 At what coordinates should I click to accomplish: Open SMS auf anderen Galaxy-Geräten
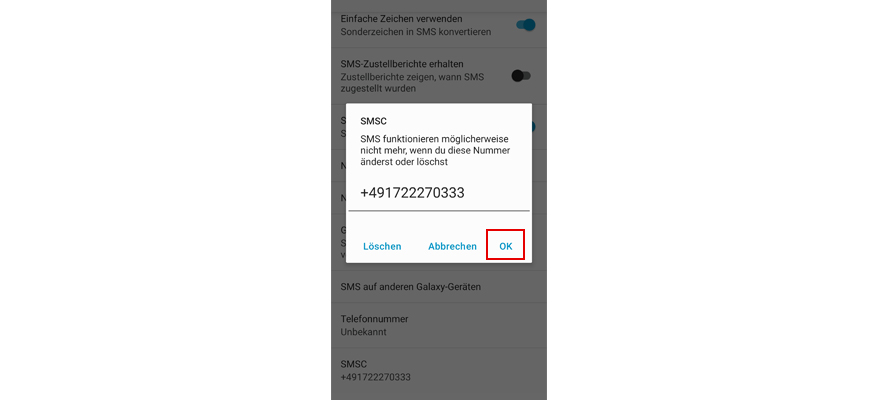click(x=439, y=287)
